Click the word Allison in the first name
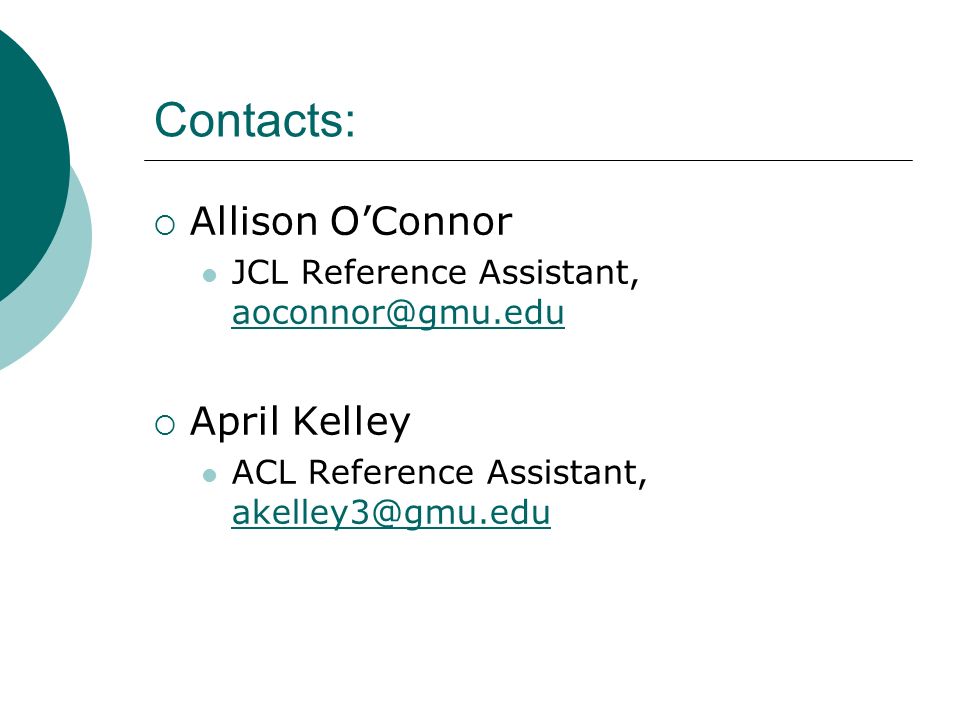Viewport: 960px width, 720px height. coord(254,220)
